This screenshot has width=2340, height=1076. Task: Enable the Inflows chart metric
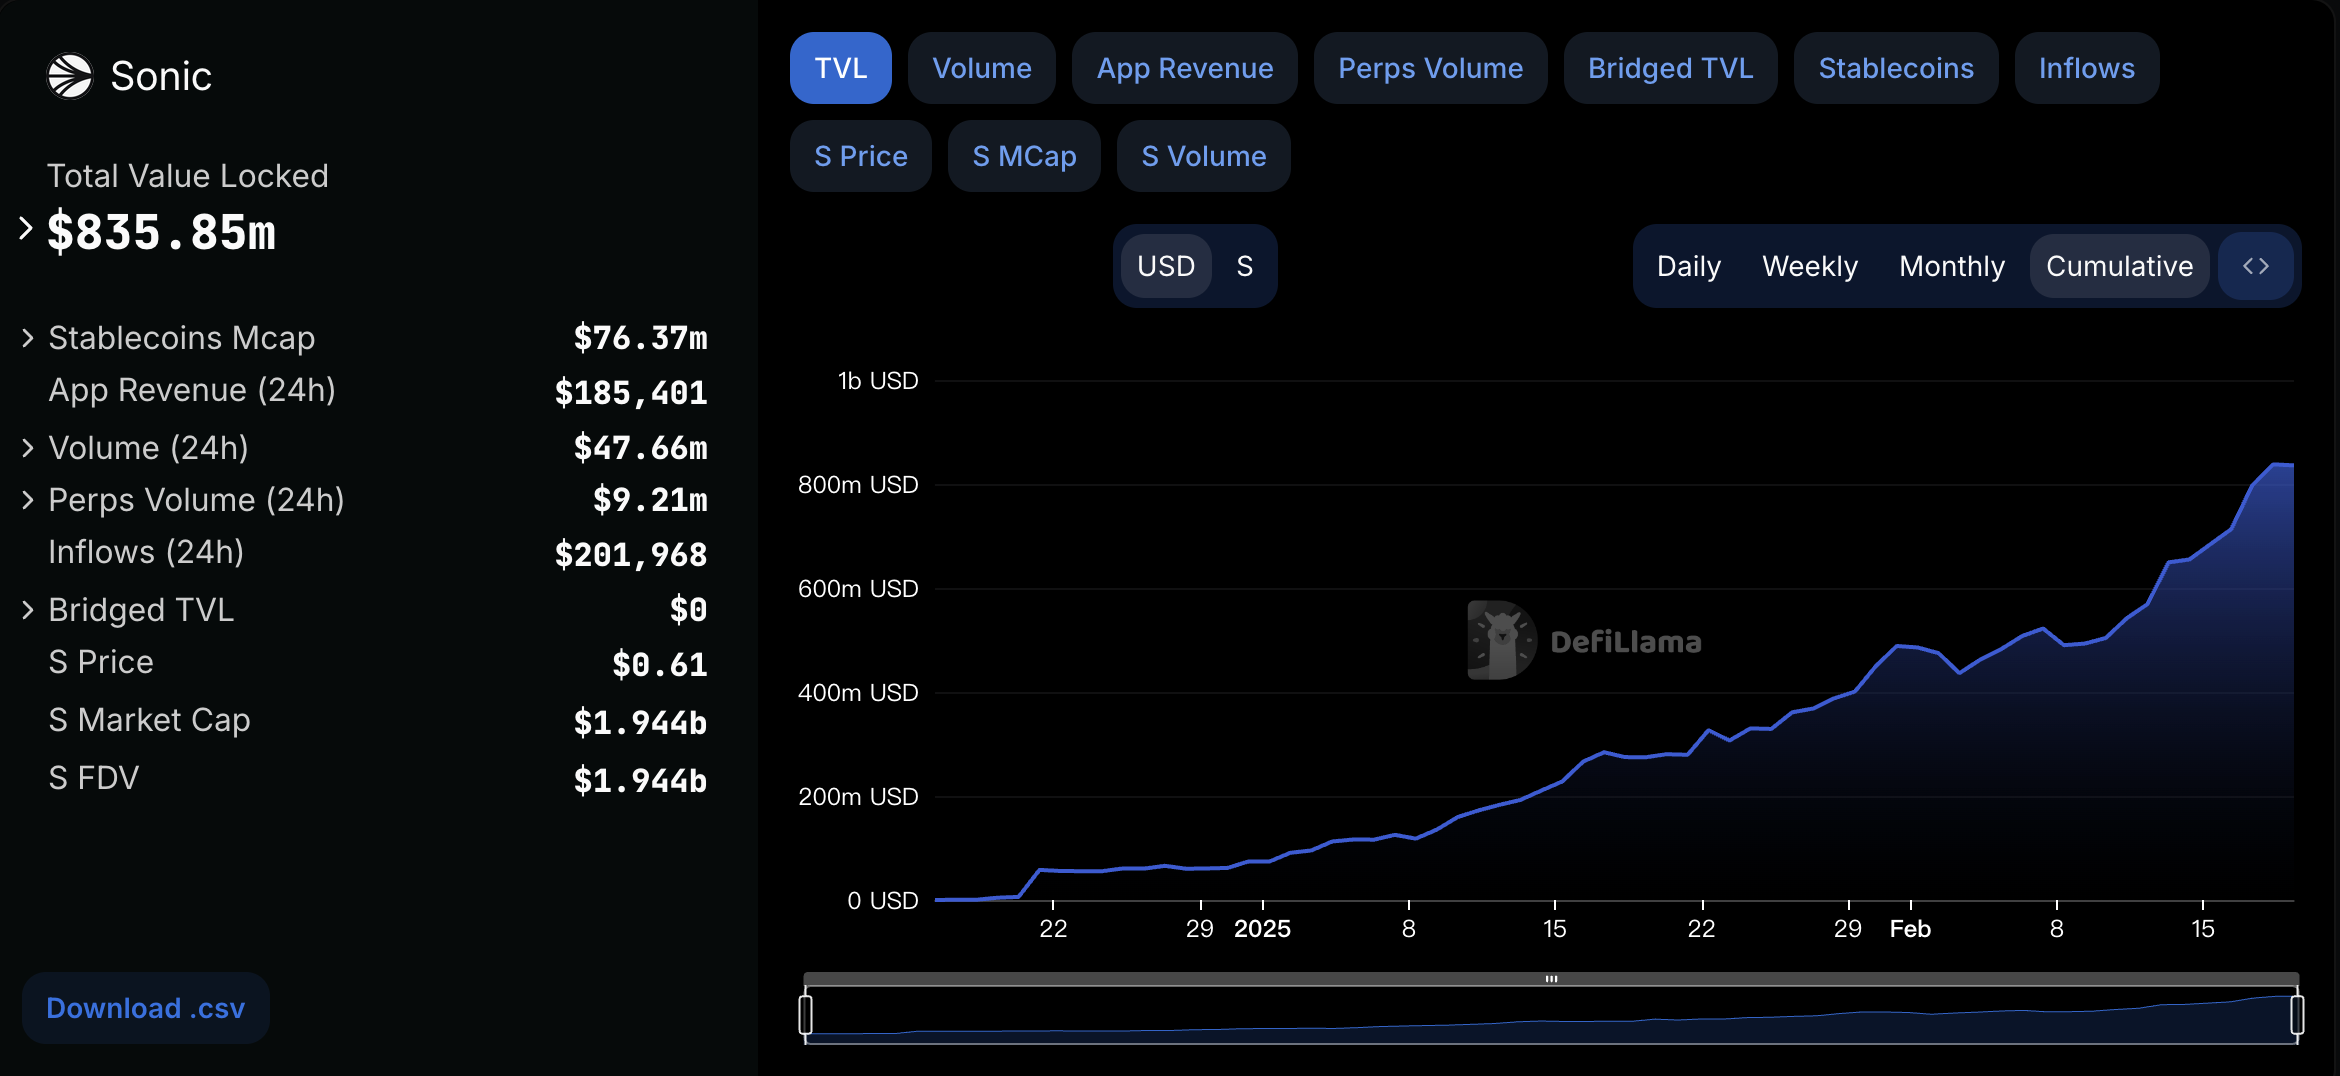click(x=2087, y=68)
